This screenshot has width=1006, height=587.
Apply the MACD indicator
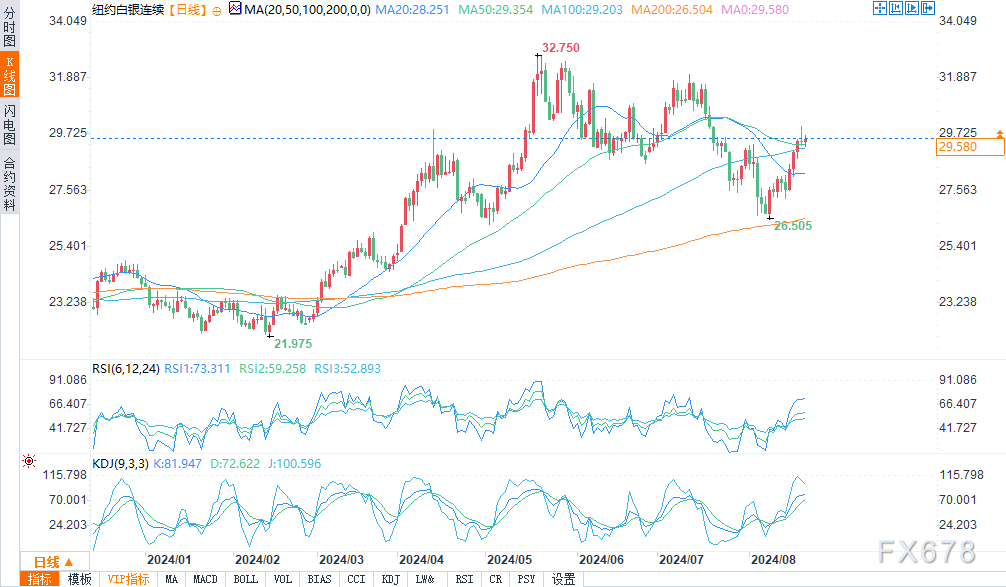[x=205, y=579]
